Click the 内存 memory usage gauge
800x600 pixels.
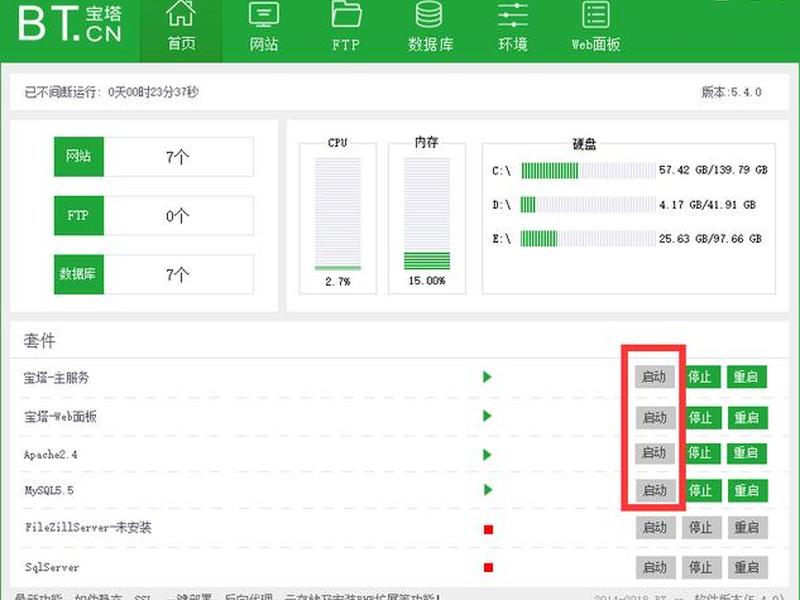(x=427, y=214)
